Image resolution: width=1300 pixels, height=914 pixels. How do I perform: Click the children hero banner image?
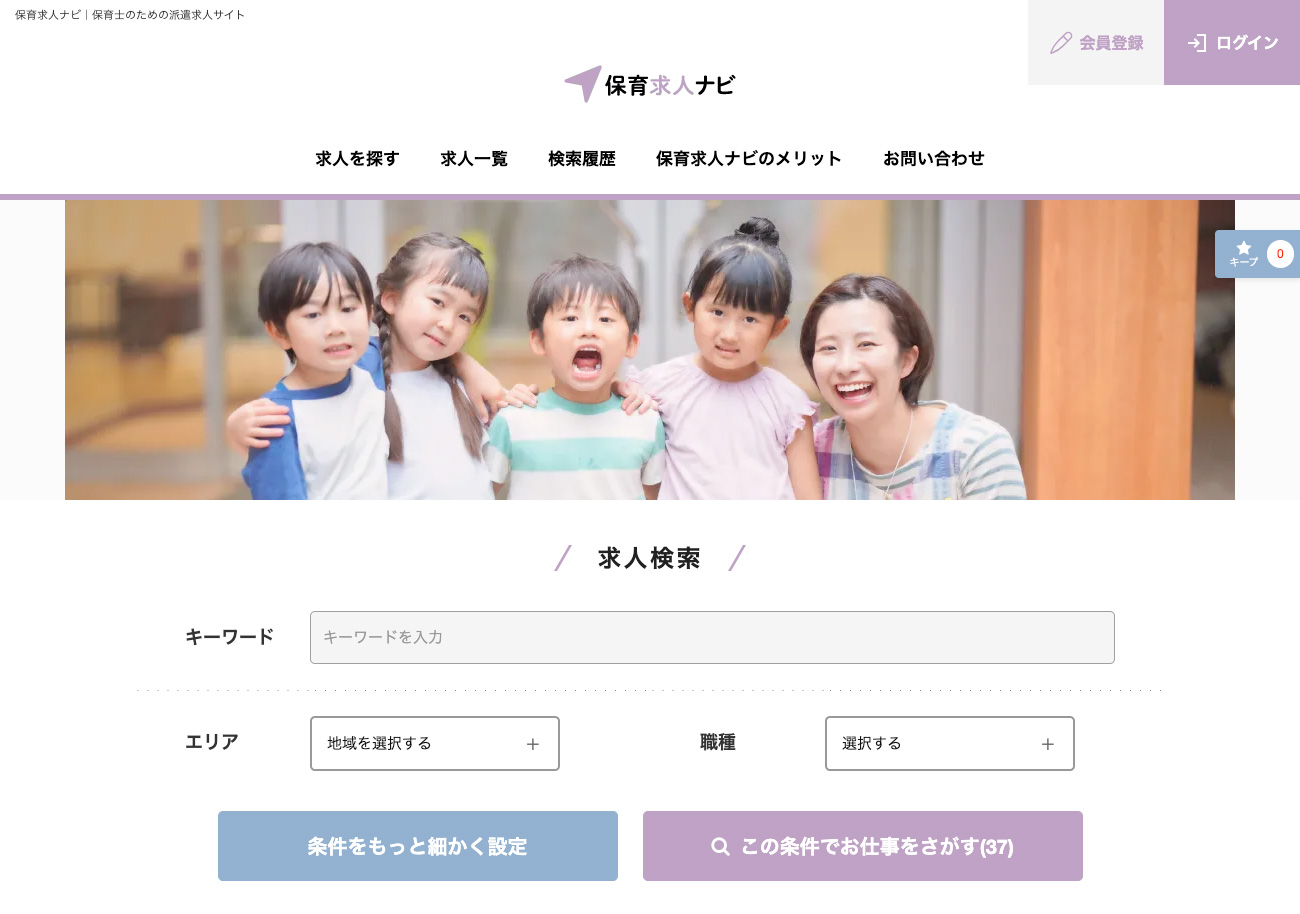[x=650, y=350]
